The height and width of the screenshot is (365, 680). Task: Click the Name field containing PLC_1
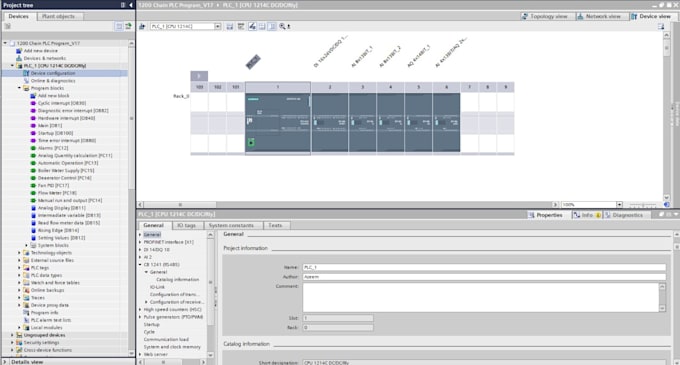(484, 267)
